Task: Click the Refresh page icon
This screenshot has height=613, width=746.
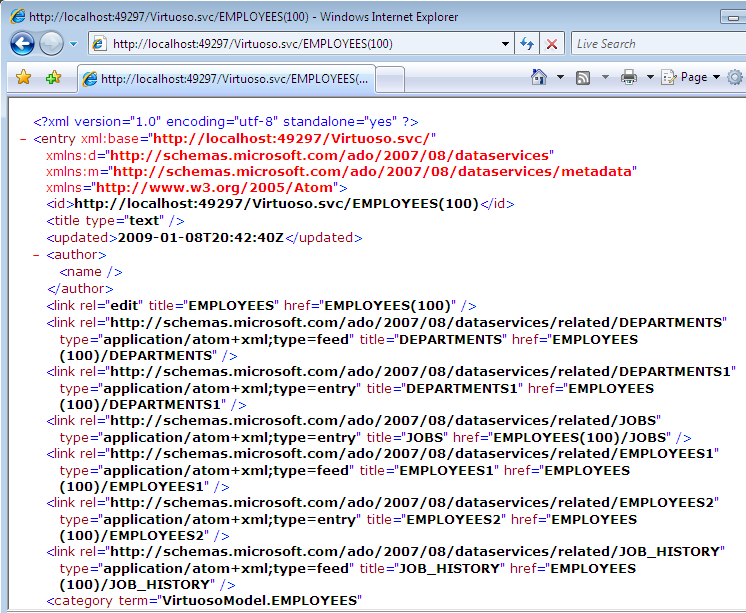Action: click(x=527, y=44)
